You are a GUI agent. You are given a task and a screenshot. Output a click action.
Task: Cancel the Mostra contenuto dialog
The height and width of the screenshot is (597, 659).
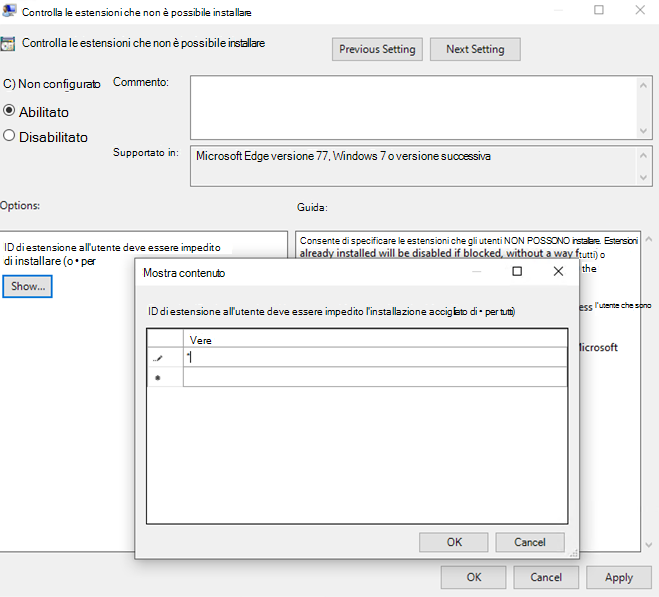click(530, 542)
